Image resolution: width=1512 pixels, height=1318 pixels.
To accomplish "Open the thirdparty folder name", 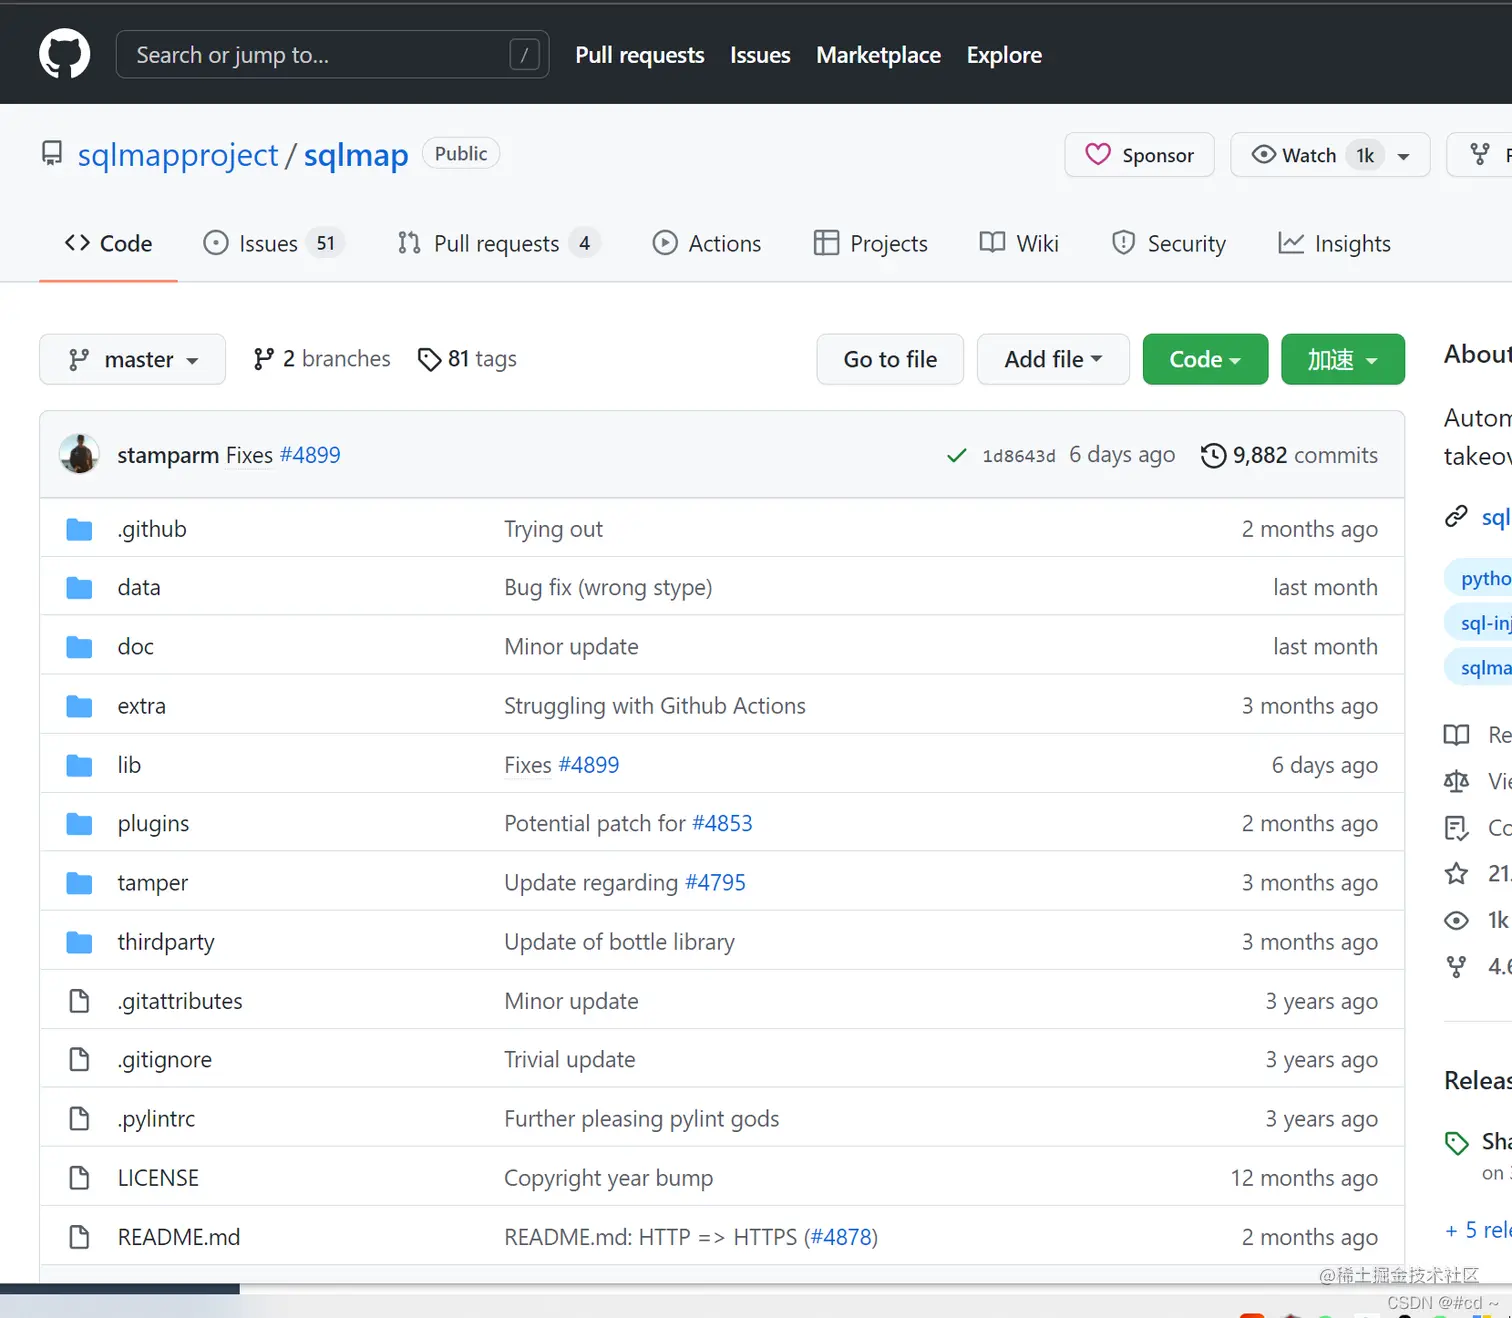I will 166,942.
